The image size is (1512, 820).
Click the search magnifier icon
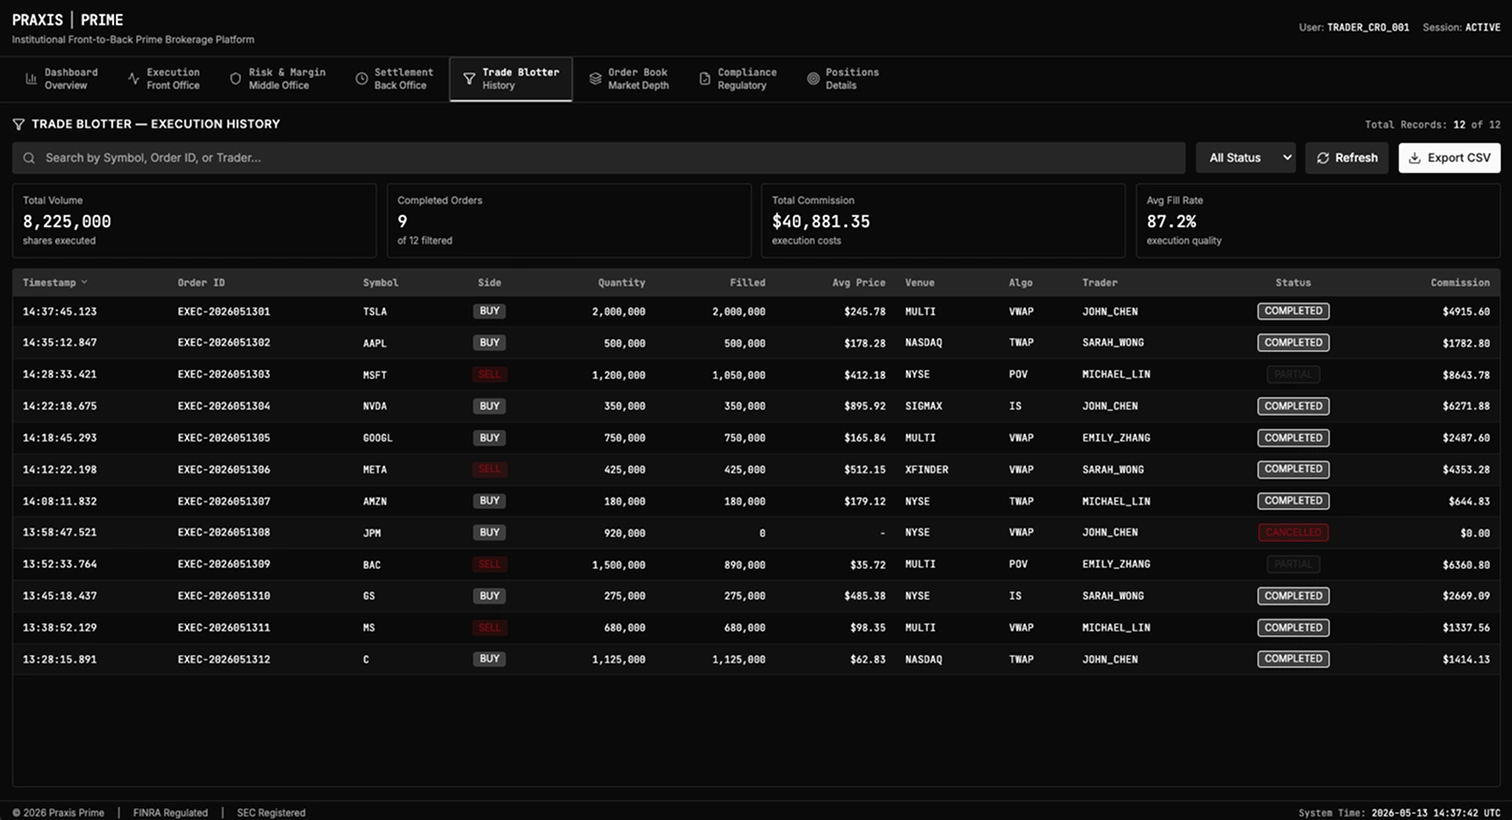tap(29, 158)
